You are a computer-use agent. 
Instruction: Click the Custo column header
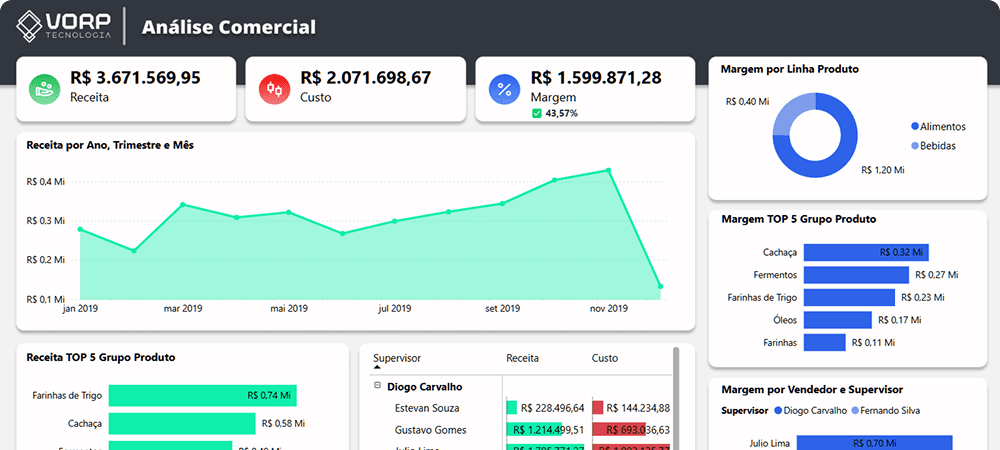pos(605,358)
